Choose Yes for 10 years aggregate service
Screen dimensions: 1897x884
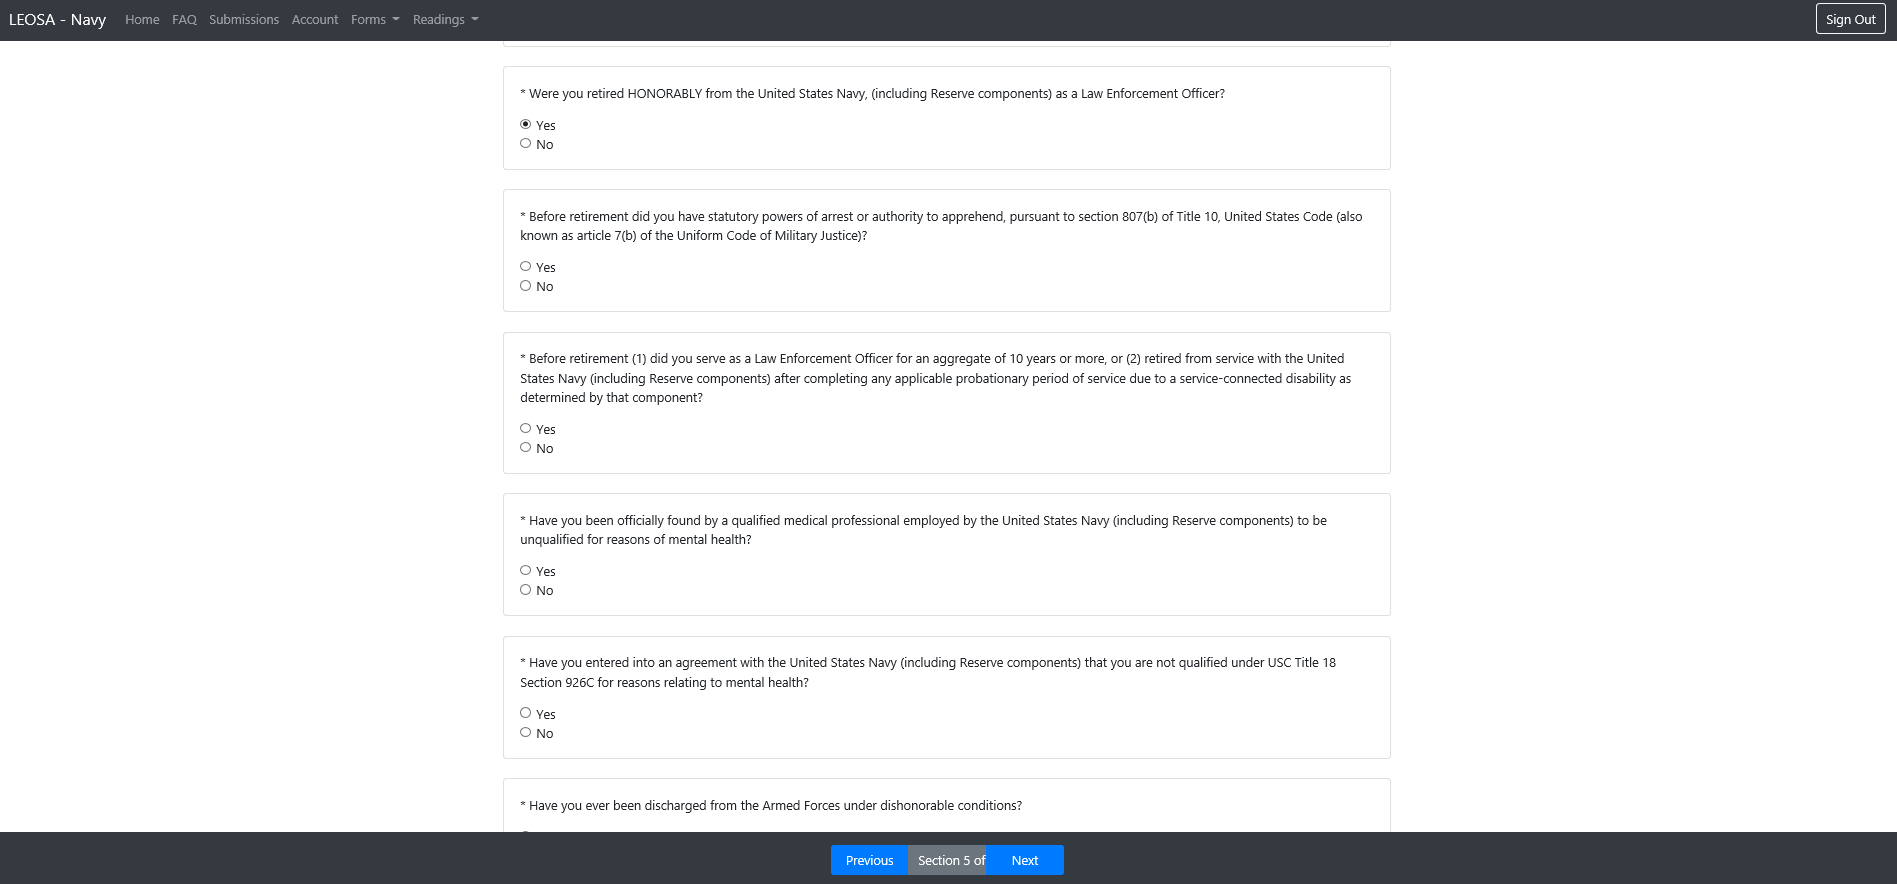click(x=526, y=429)
